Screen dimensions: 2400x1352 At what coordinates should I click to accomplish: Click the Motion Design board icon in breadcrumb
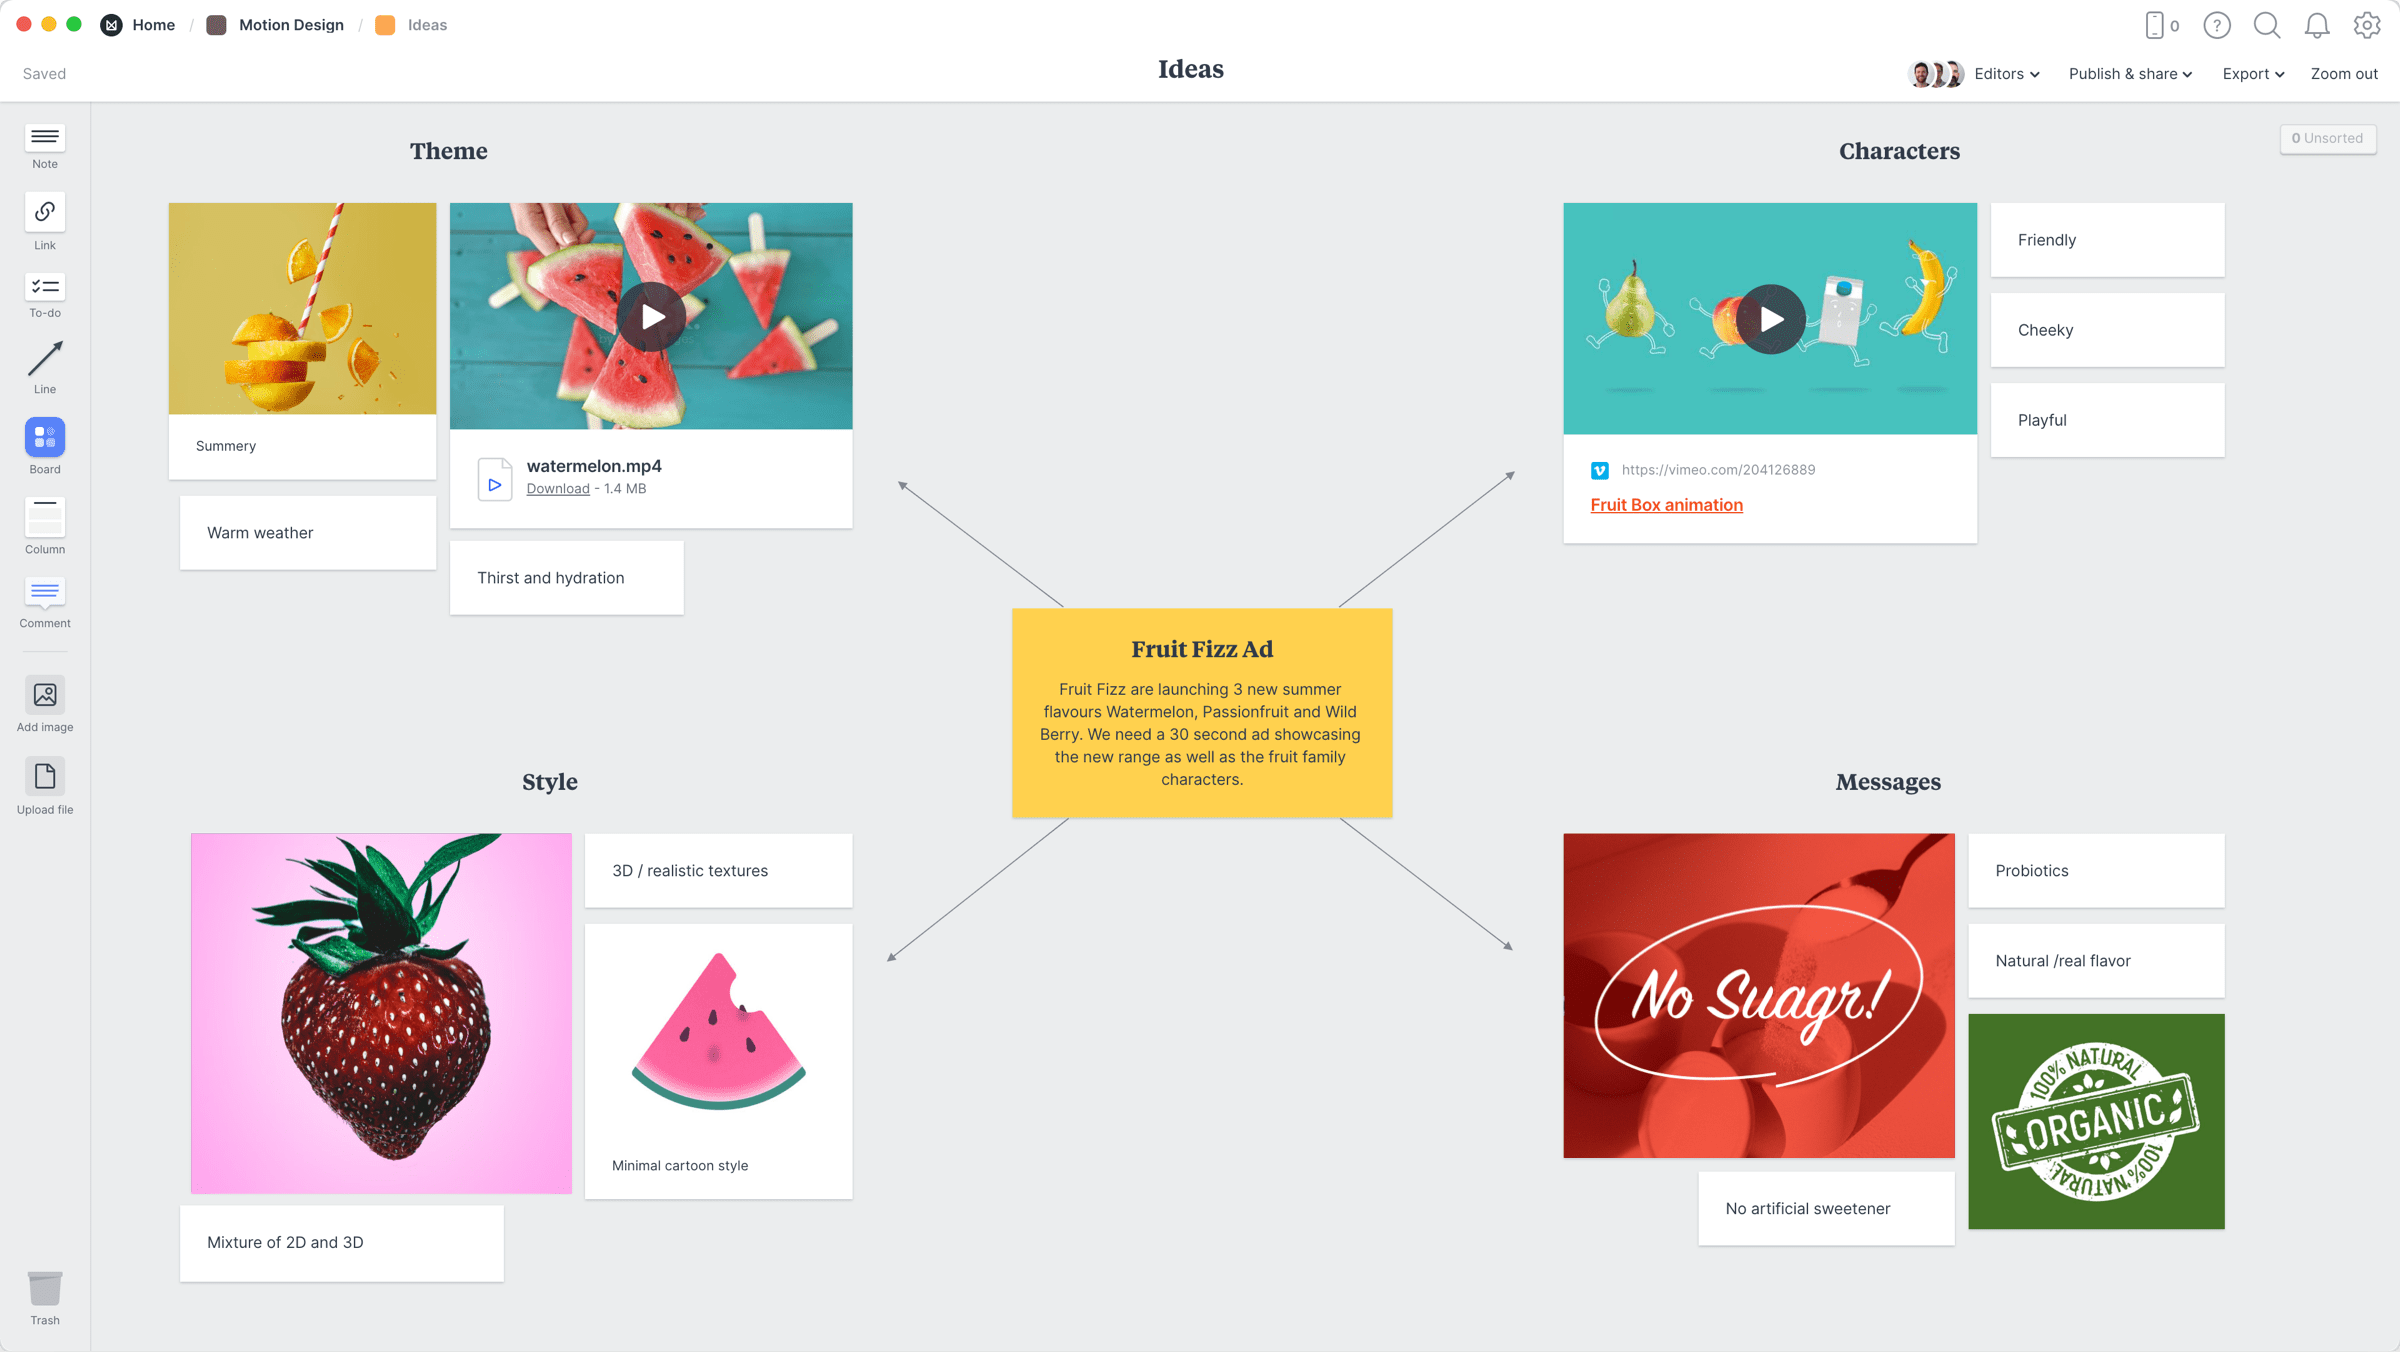coord(216,25)
